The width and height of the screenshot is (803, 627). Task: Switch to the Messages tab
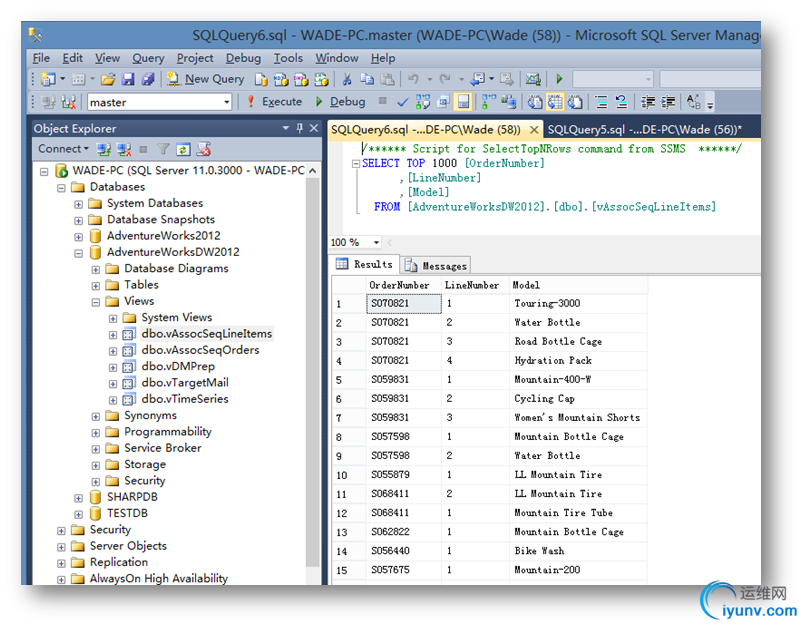click(x=436, y=265)
